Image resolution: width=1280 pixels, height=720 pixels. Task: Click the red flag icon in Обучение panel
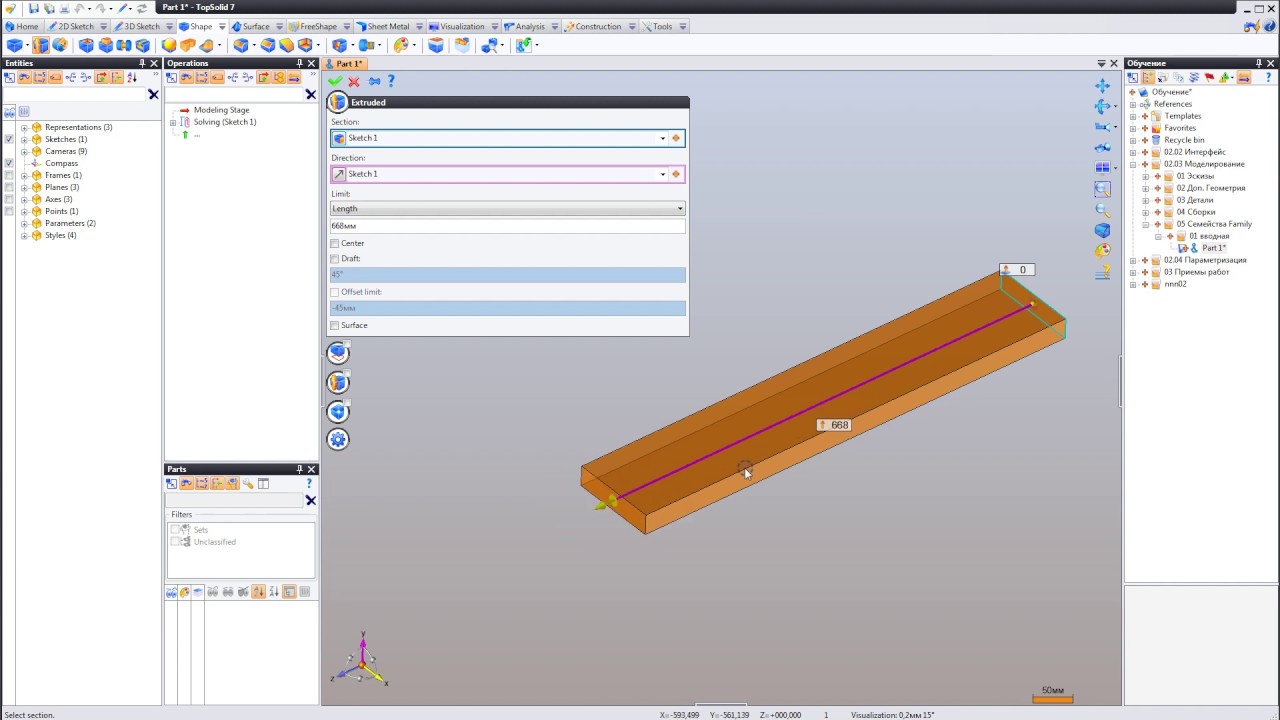[x=1209, y=77]
